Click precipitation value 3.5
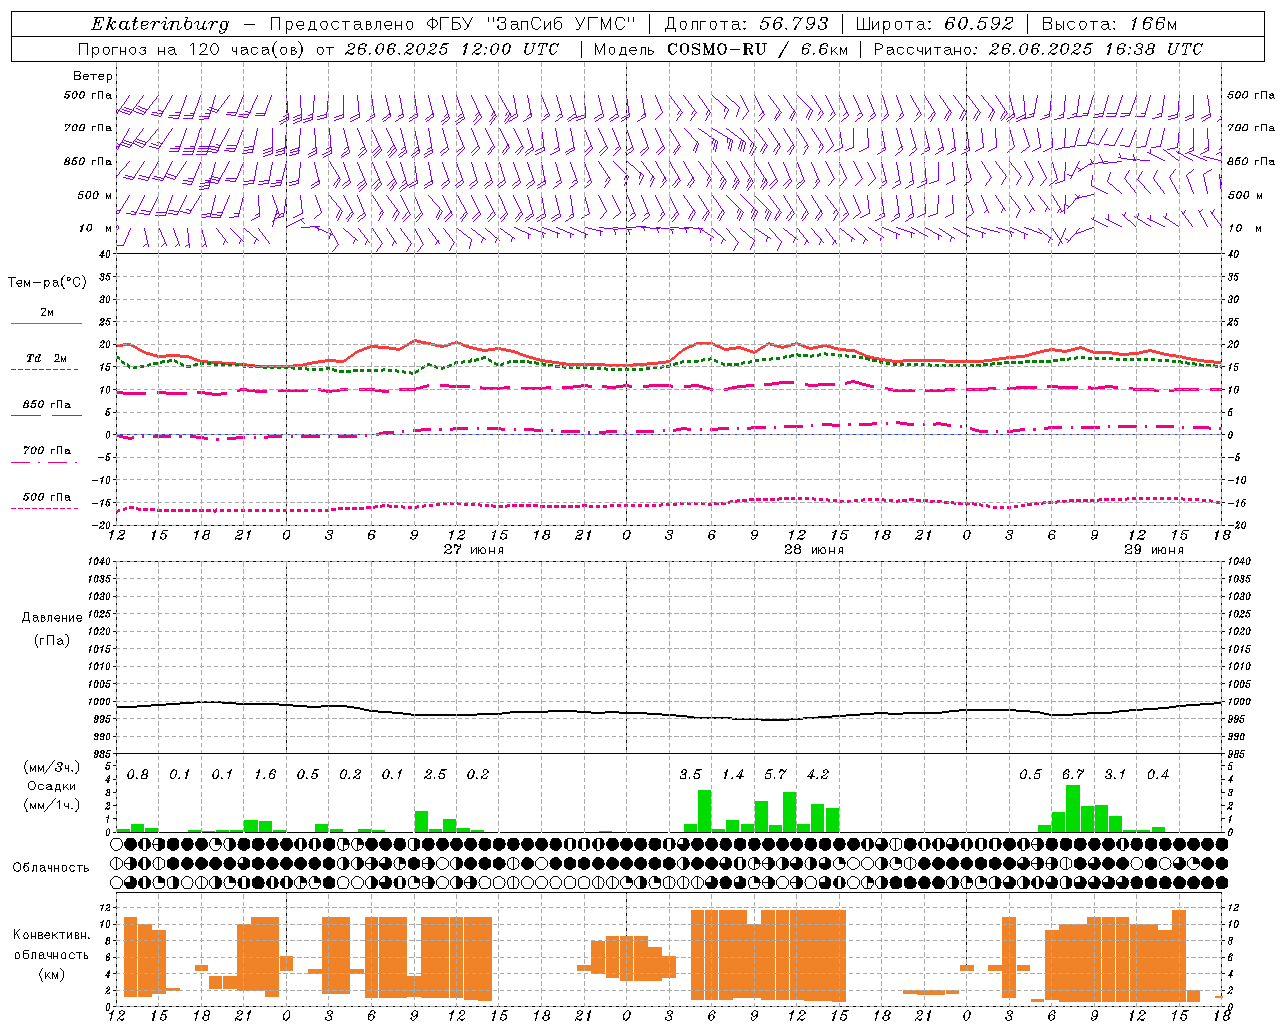 pos(690,775)
